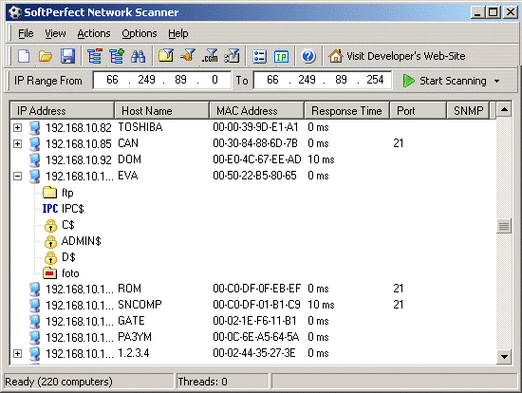Sort by the Response Time column header

click(347, 111)
